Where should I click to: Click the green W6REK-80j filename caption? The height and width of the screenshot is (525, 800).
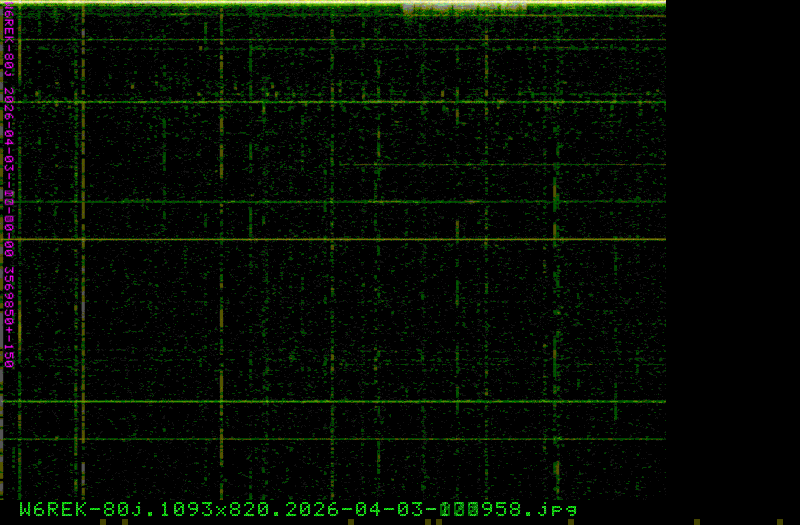click(297, 509)
